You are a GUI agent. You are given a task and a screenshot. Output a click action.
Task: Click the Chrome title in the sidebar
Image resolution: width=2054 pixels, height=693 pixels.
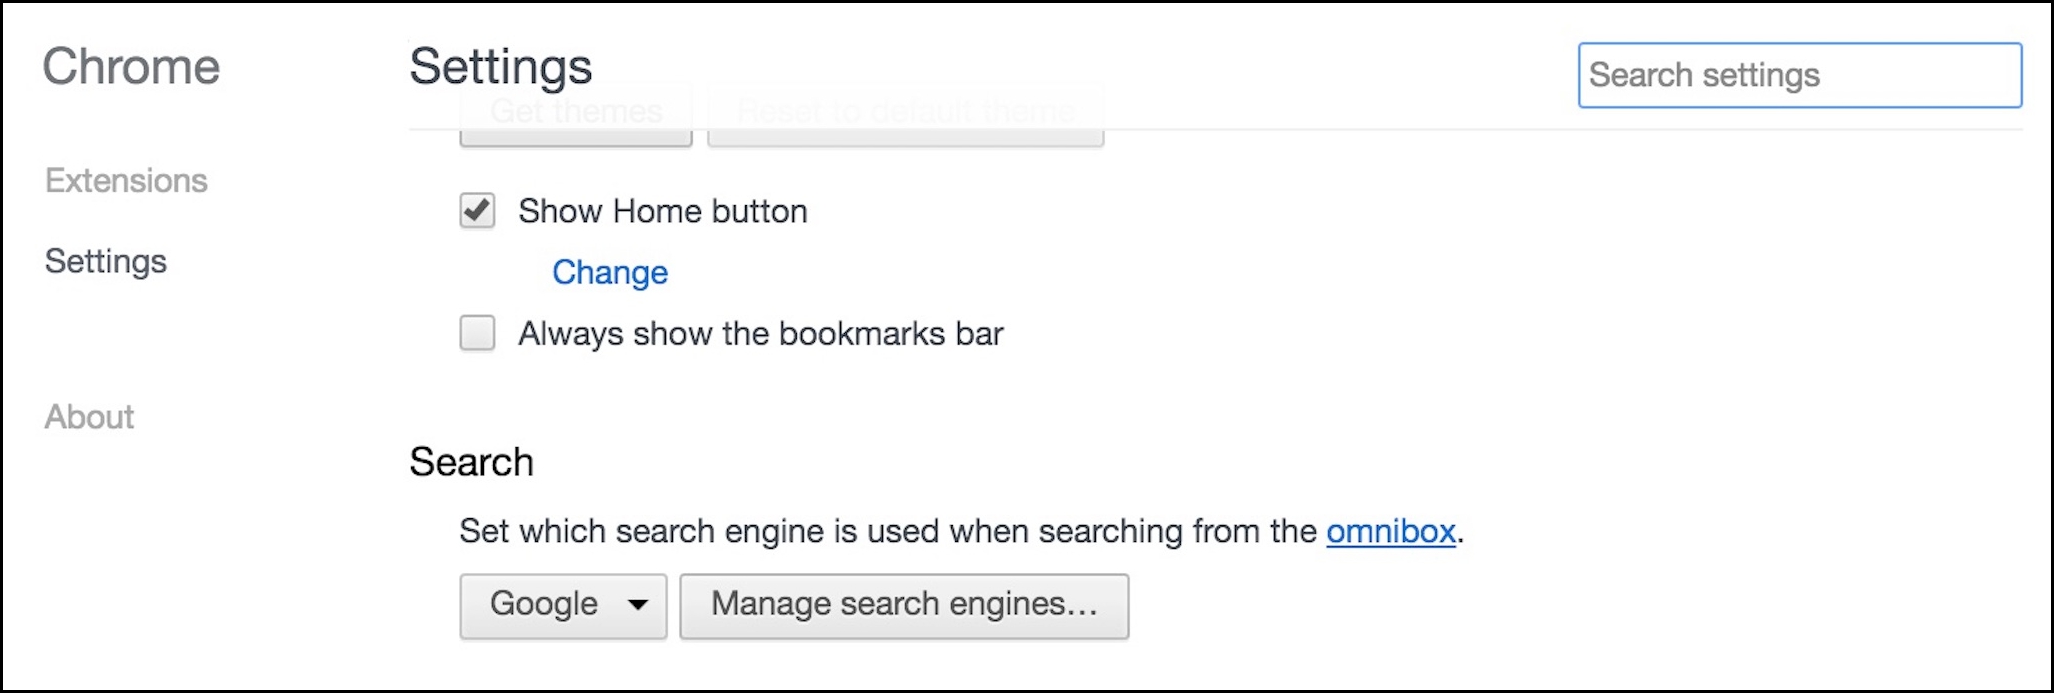[131, 67]
